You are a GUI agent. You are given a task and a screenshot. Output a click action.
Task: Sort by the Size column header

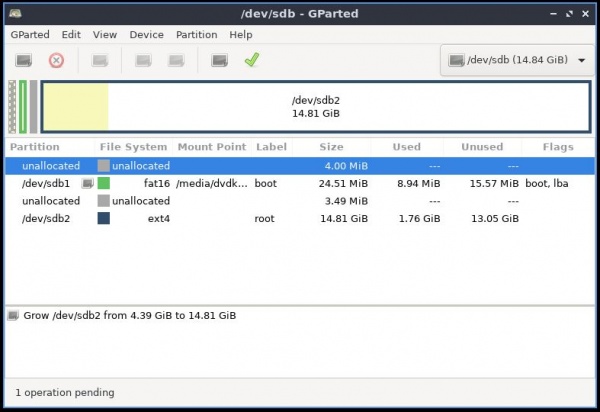[331, 147]
